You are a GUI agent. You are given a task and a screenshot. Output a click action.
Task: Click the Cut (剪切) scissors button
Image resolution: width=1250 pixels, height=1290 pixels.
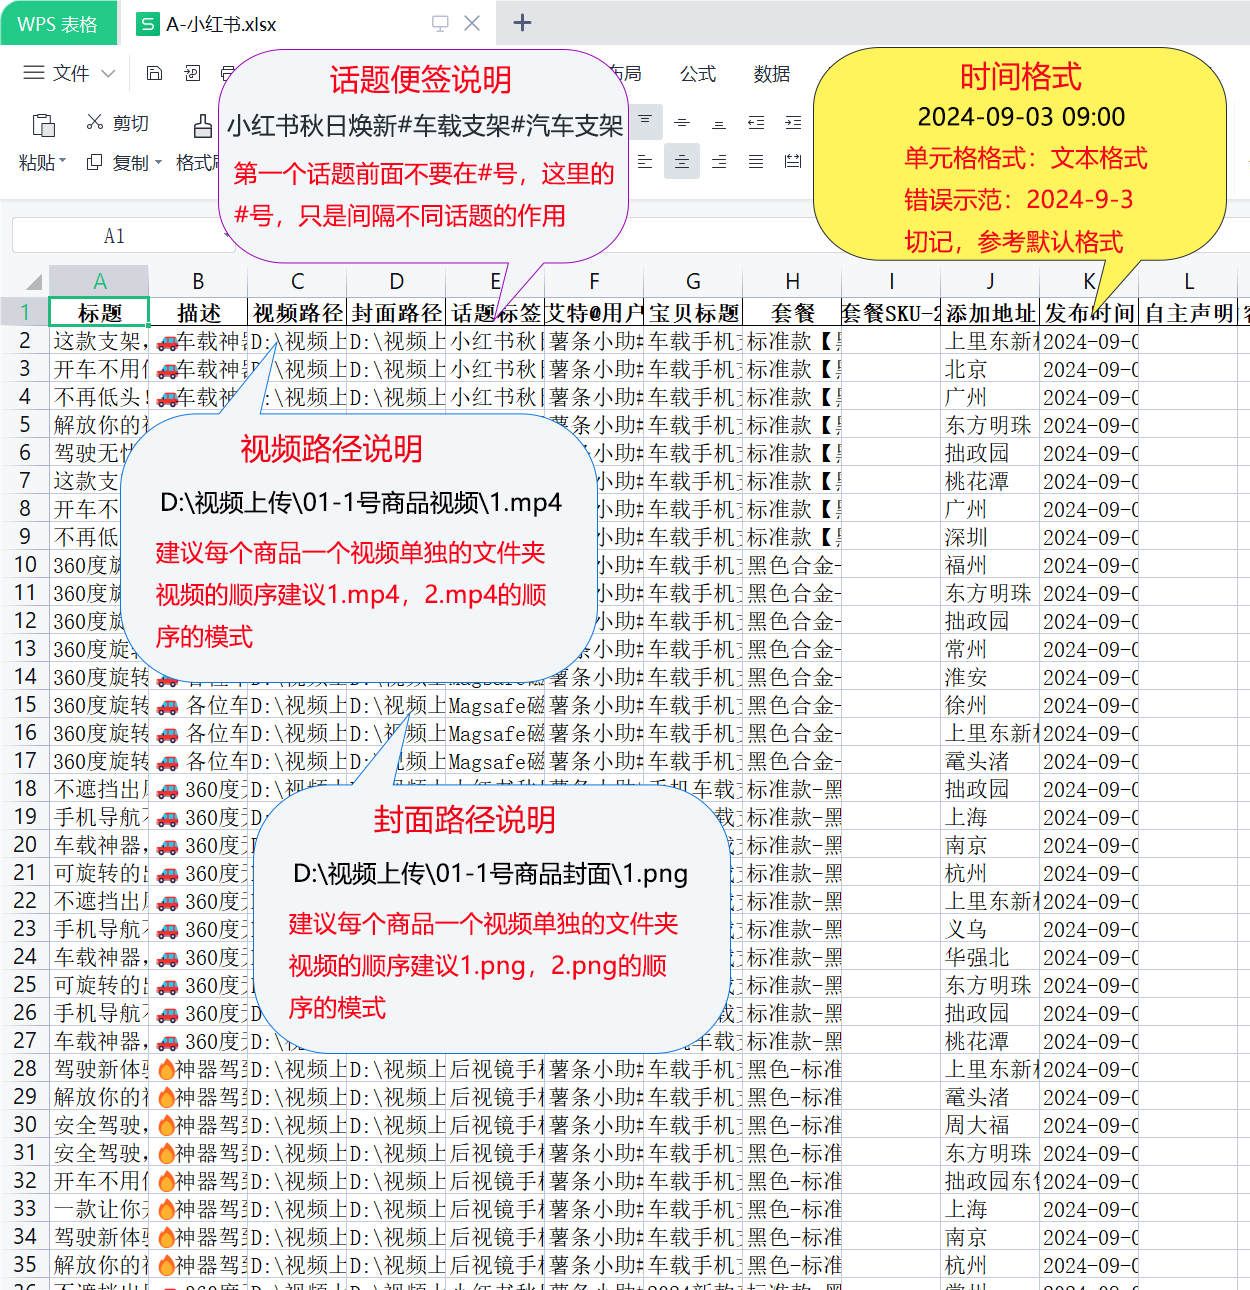(117, 122)
